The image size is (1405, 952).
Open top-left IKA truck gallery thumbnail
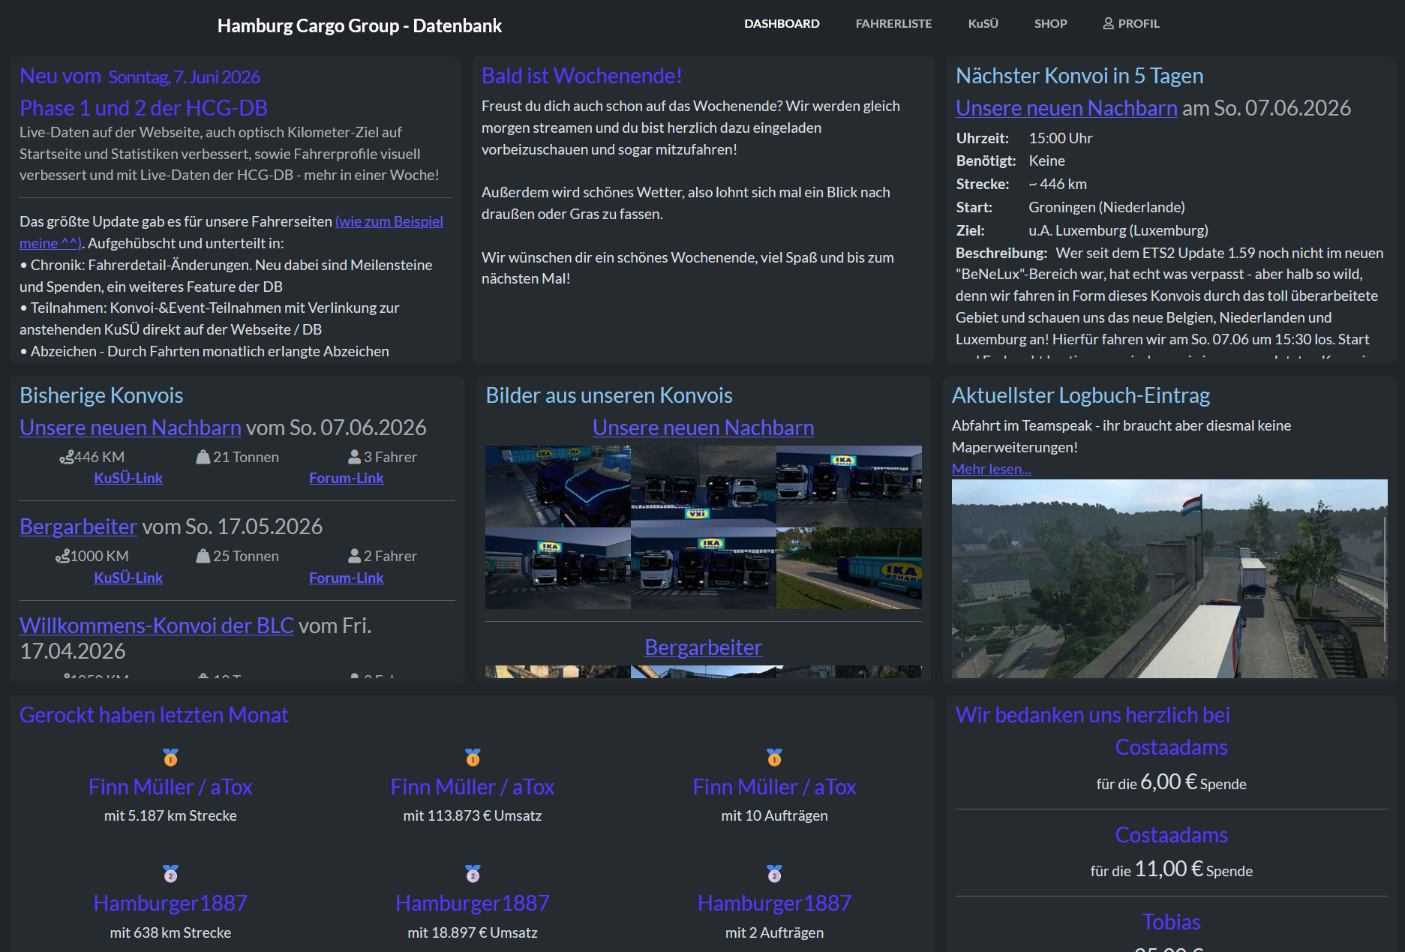coord(558,486)
